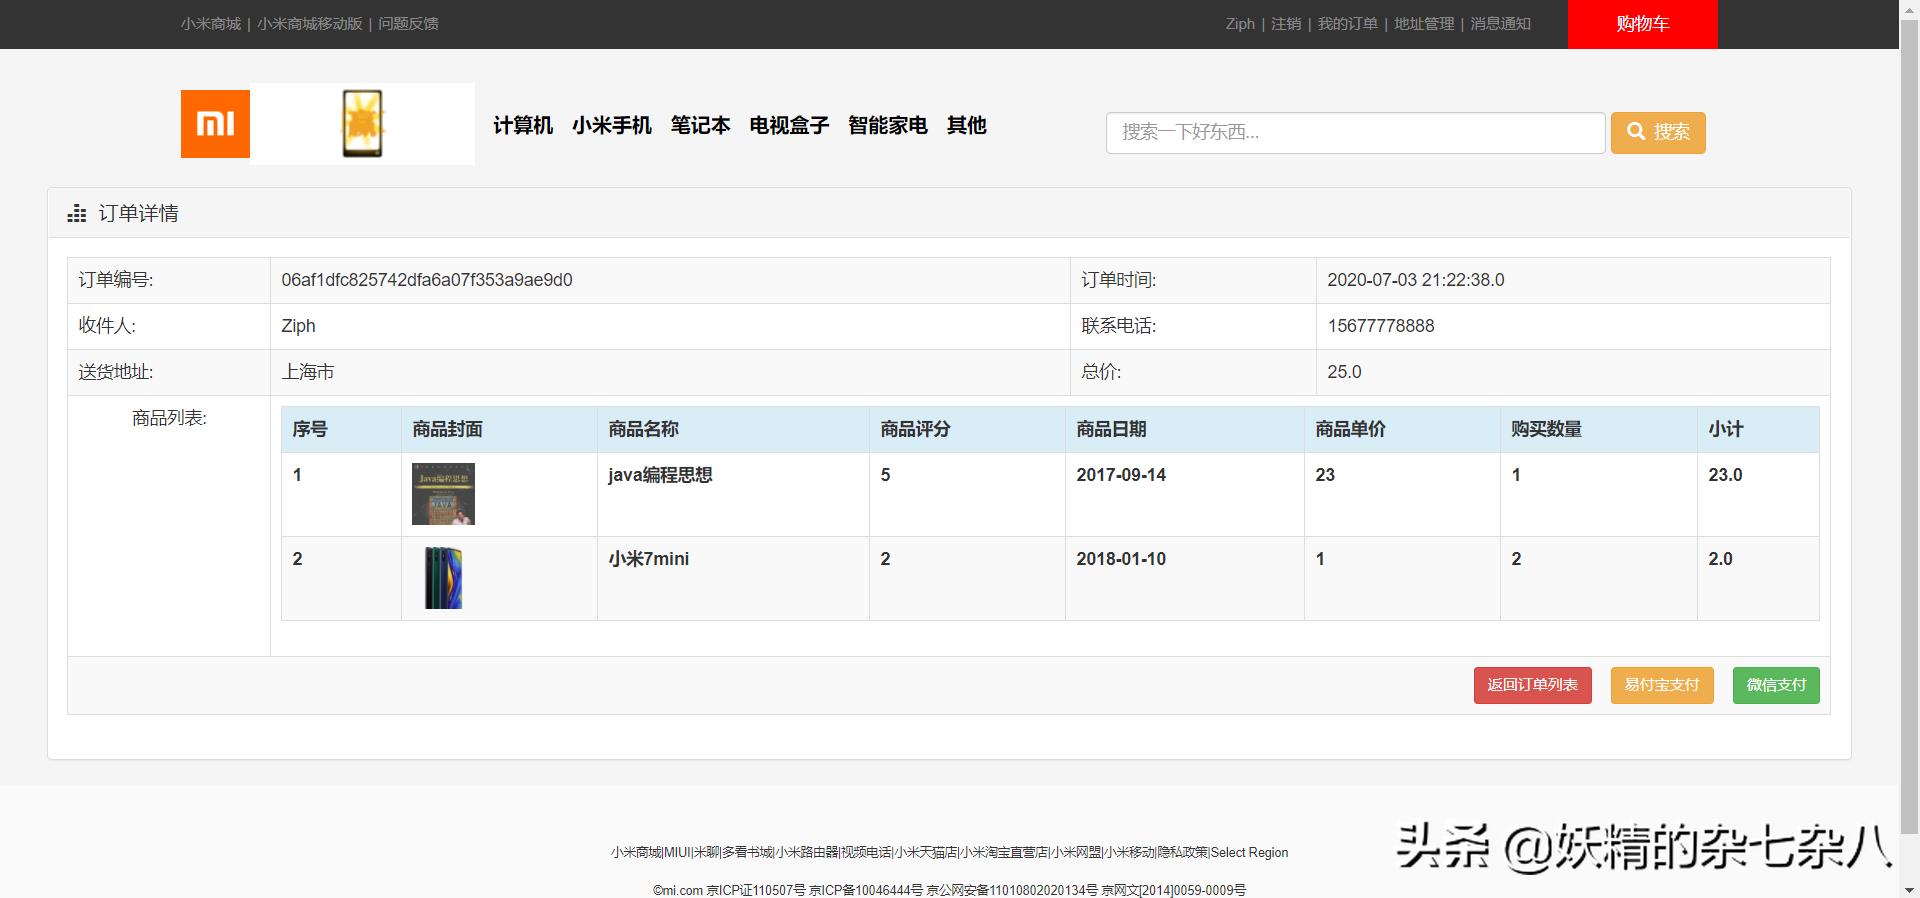
Task: Open 消息通知 in the top bar
Action: 1500,24
